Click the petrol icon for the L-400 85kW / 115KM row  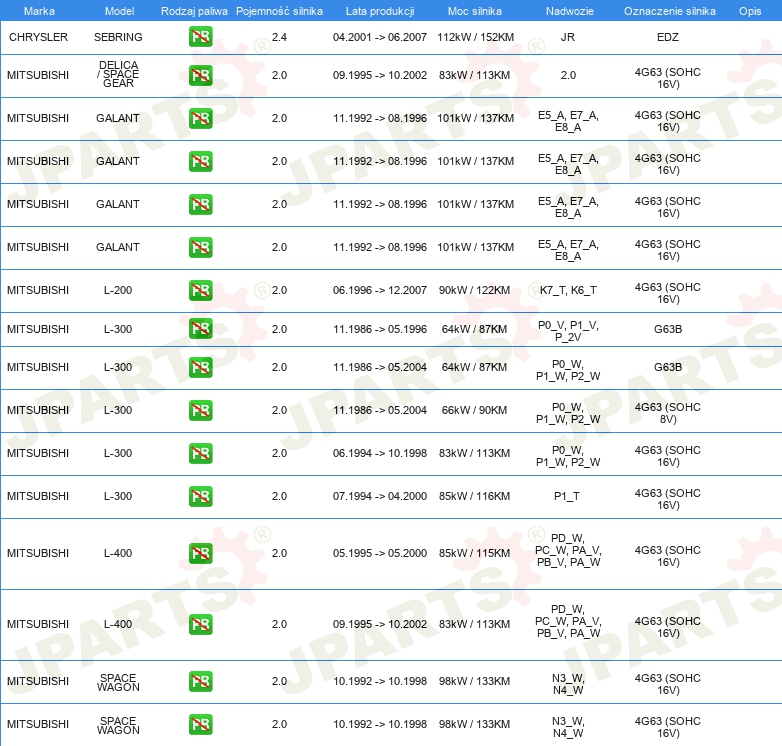(200, 554)
